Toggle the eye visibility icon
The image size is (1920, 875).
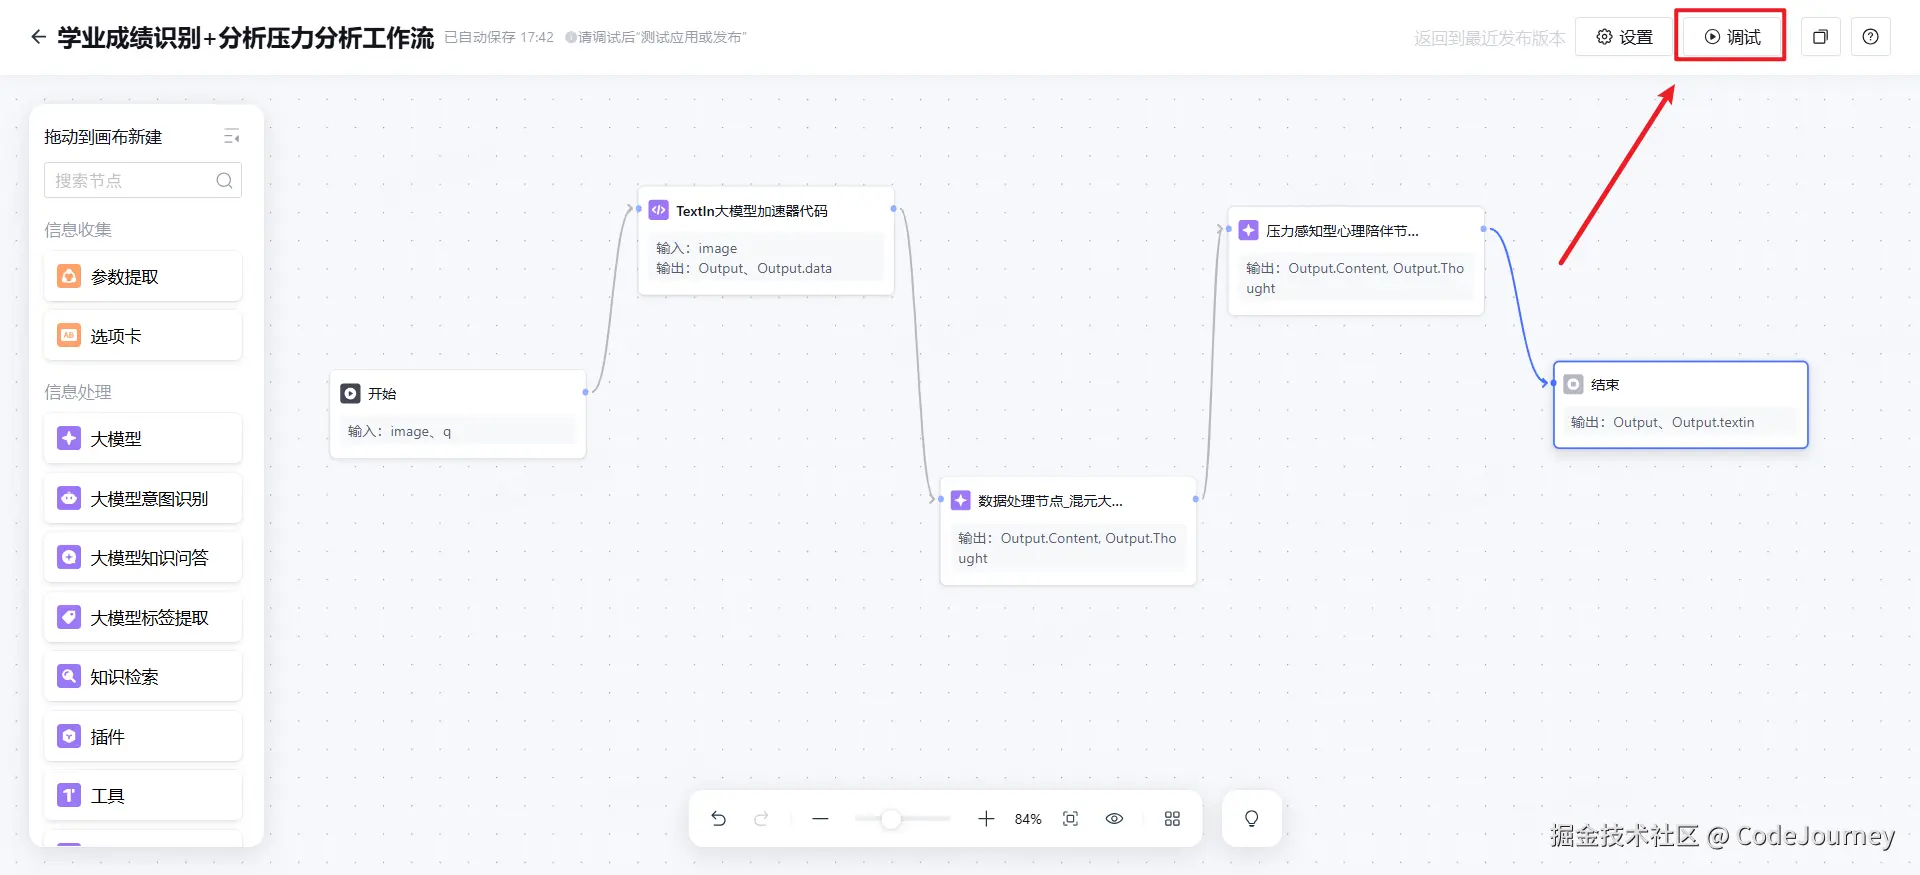click(1114, 819)
